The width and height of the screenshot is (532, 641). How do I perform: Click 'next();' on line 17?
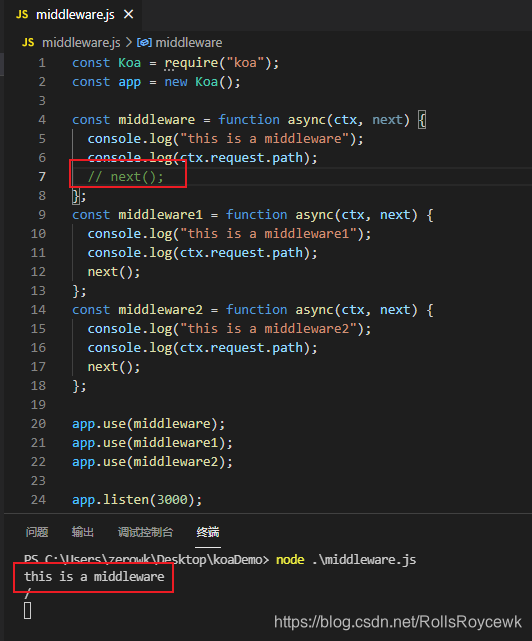point(114,367)
